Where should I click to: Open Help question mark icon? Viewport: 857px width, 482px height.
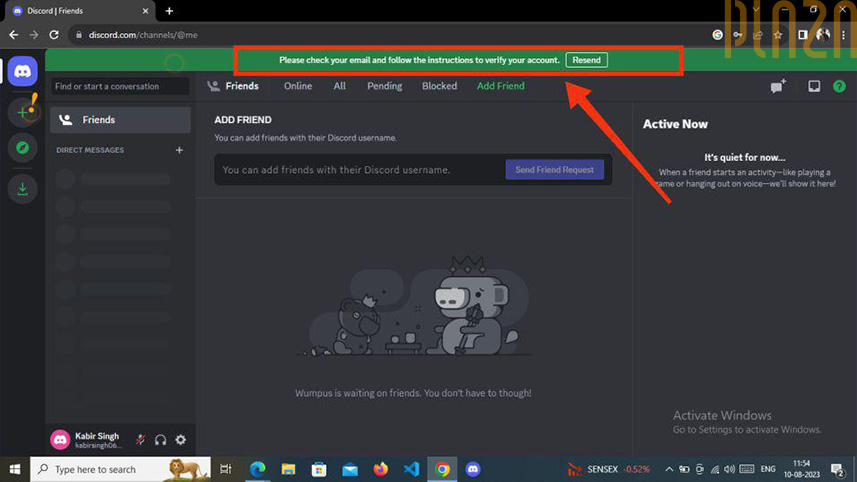pos(839,86)
